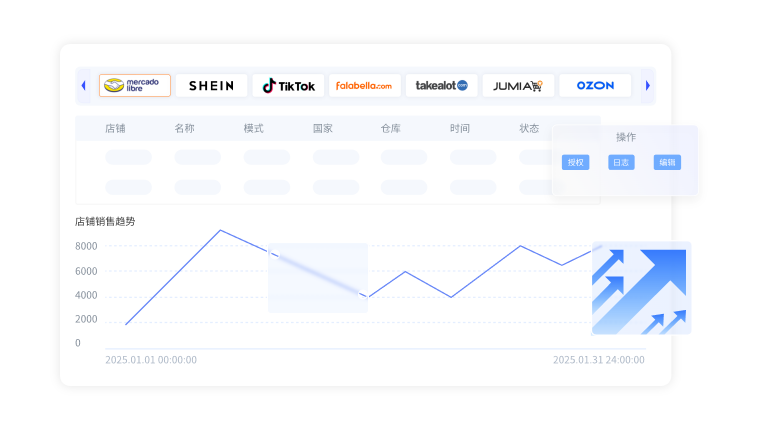This screenshot has height=430, width=760.
Task: Click the 时间 column header
Action: [460, 128]
